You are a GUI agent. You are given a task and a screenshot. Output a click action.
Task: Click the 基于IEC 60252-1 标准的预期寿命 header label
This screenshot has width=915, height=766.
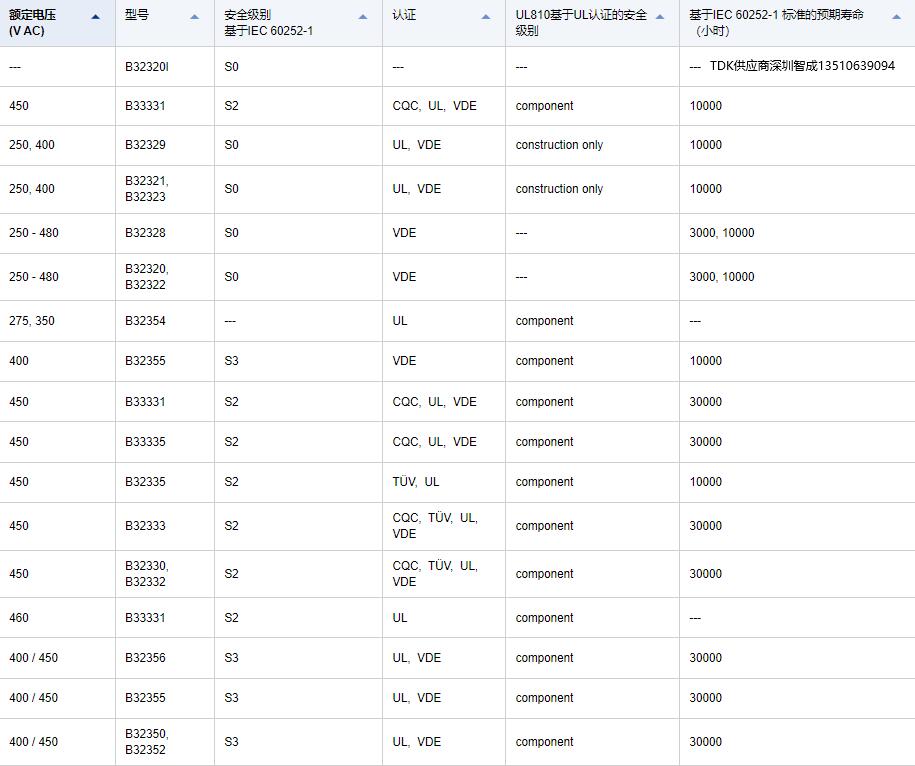point(776,23)
